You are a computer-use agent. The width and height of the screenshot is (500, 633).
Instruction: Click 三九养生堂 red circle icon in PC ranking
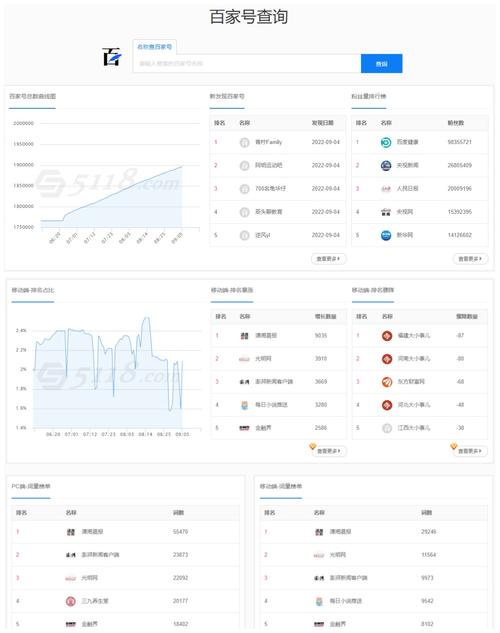pos(71,601)
